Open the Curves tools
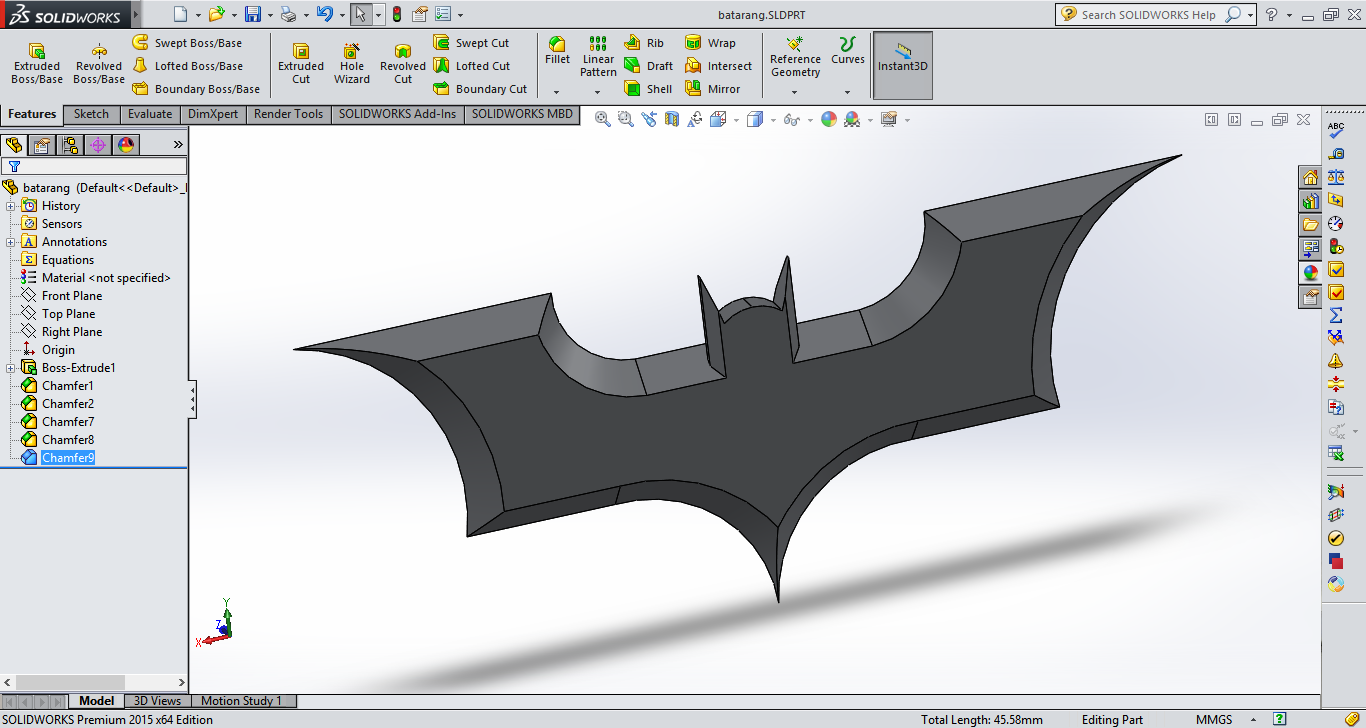Viewport: 1366px width, 728px height. click(x=847, y=51)
